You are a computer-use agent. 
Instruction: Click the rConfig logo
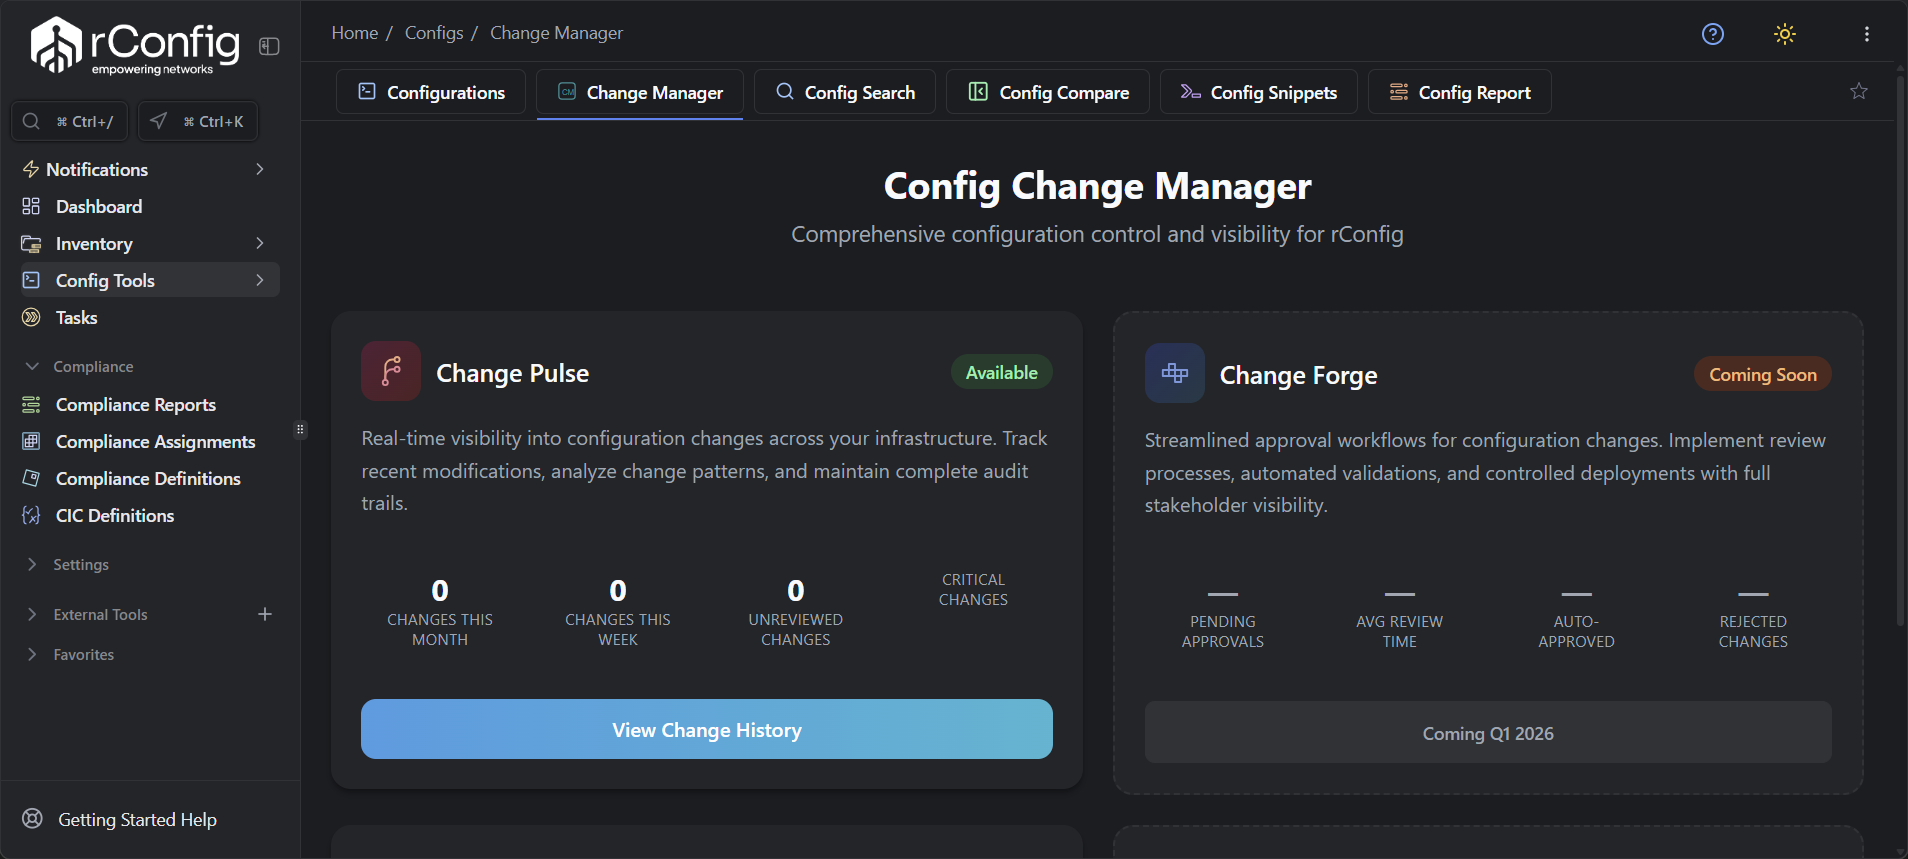[x=135, y=46]
